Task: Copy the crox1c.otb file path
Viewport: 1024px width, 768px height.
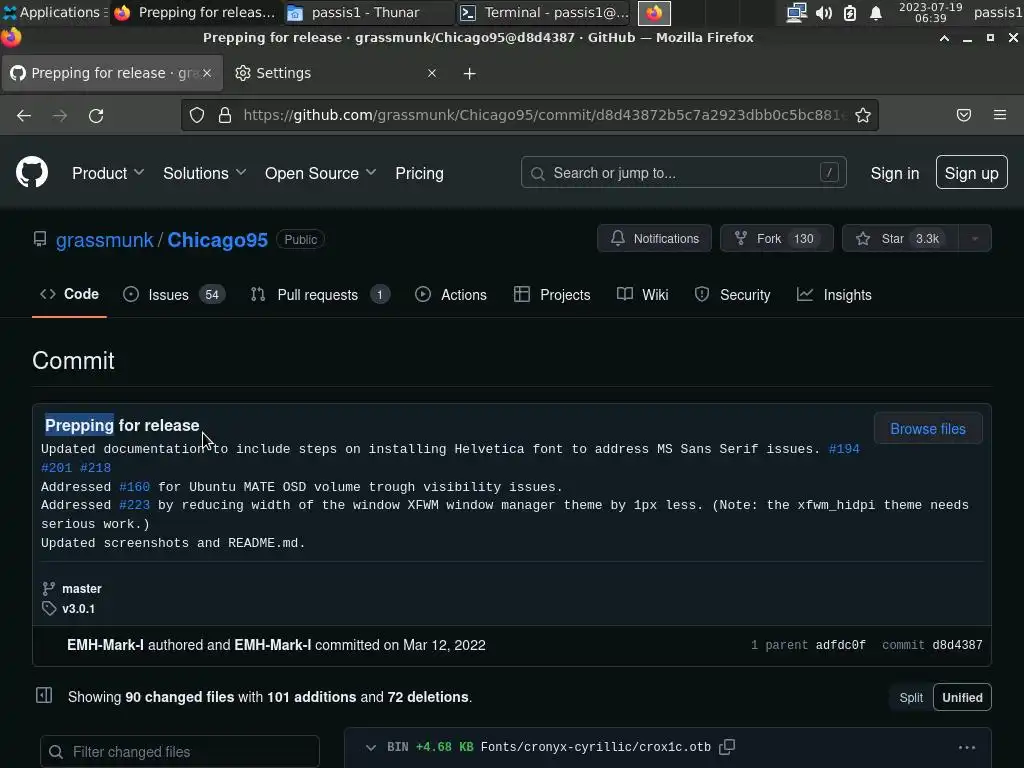Action: pos(728,746)
